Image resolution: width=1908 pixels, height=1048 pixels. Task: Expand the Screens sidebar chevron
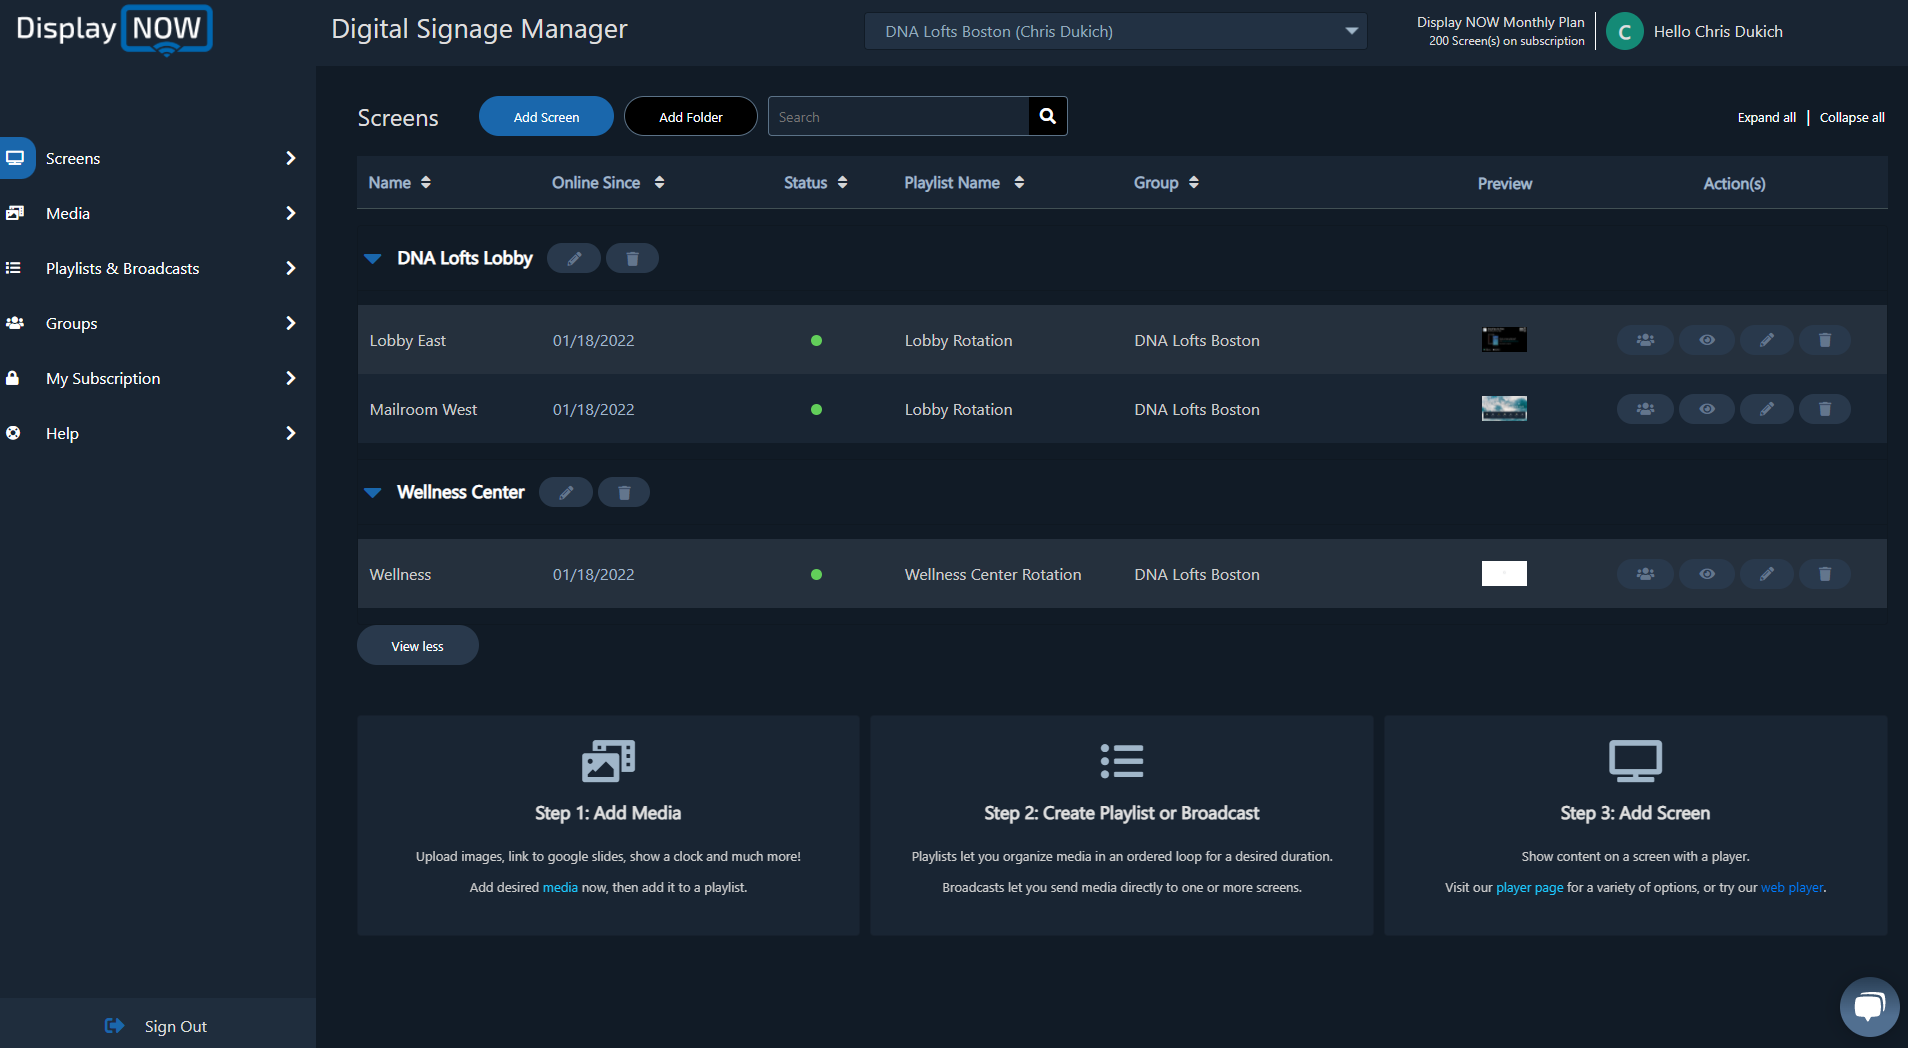point(291,158)
